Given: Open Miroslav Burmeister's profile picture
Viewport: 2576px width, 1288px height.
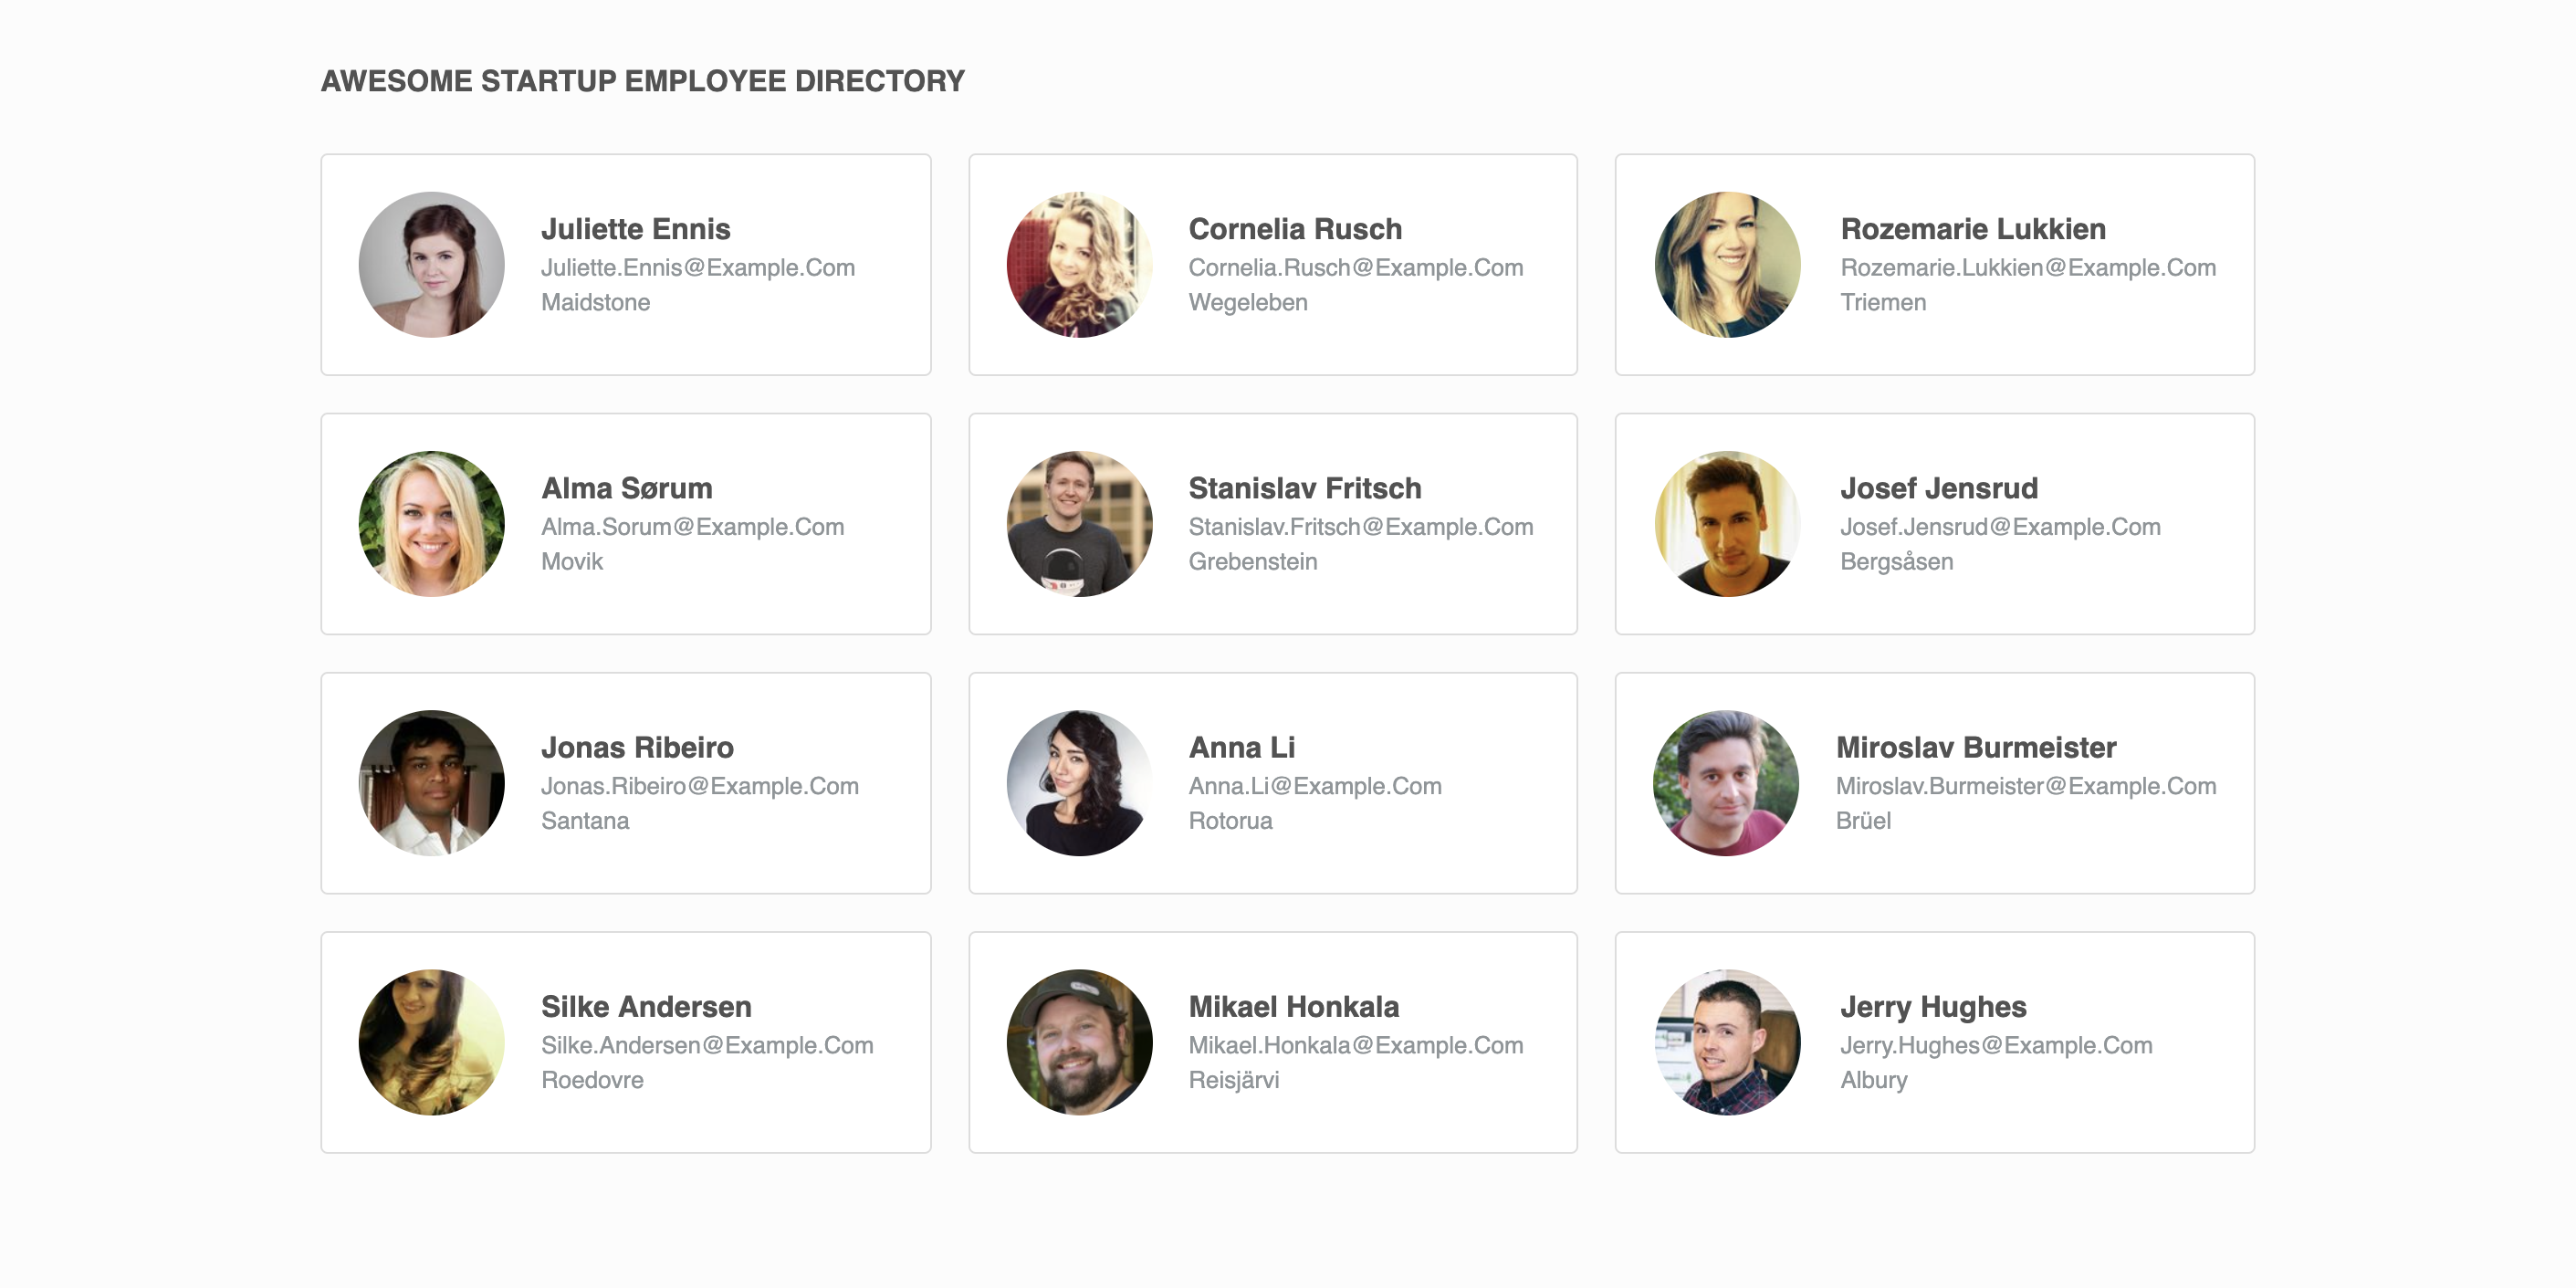Looking at the screenshot, I should click(1725, 783).
